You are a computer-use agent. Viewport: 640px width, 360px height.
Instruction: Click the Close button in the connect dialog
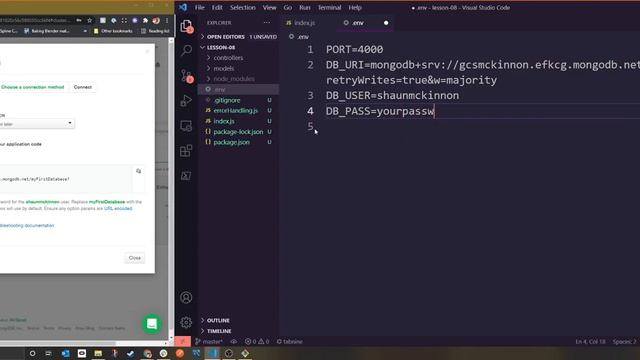tap(135, 258)
